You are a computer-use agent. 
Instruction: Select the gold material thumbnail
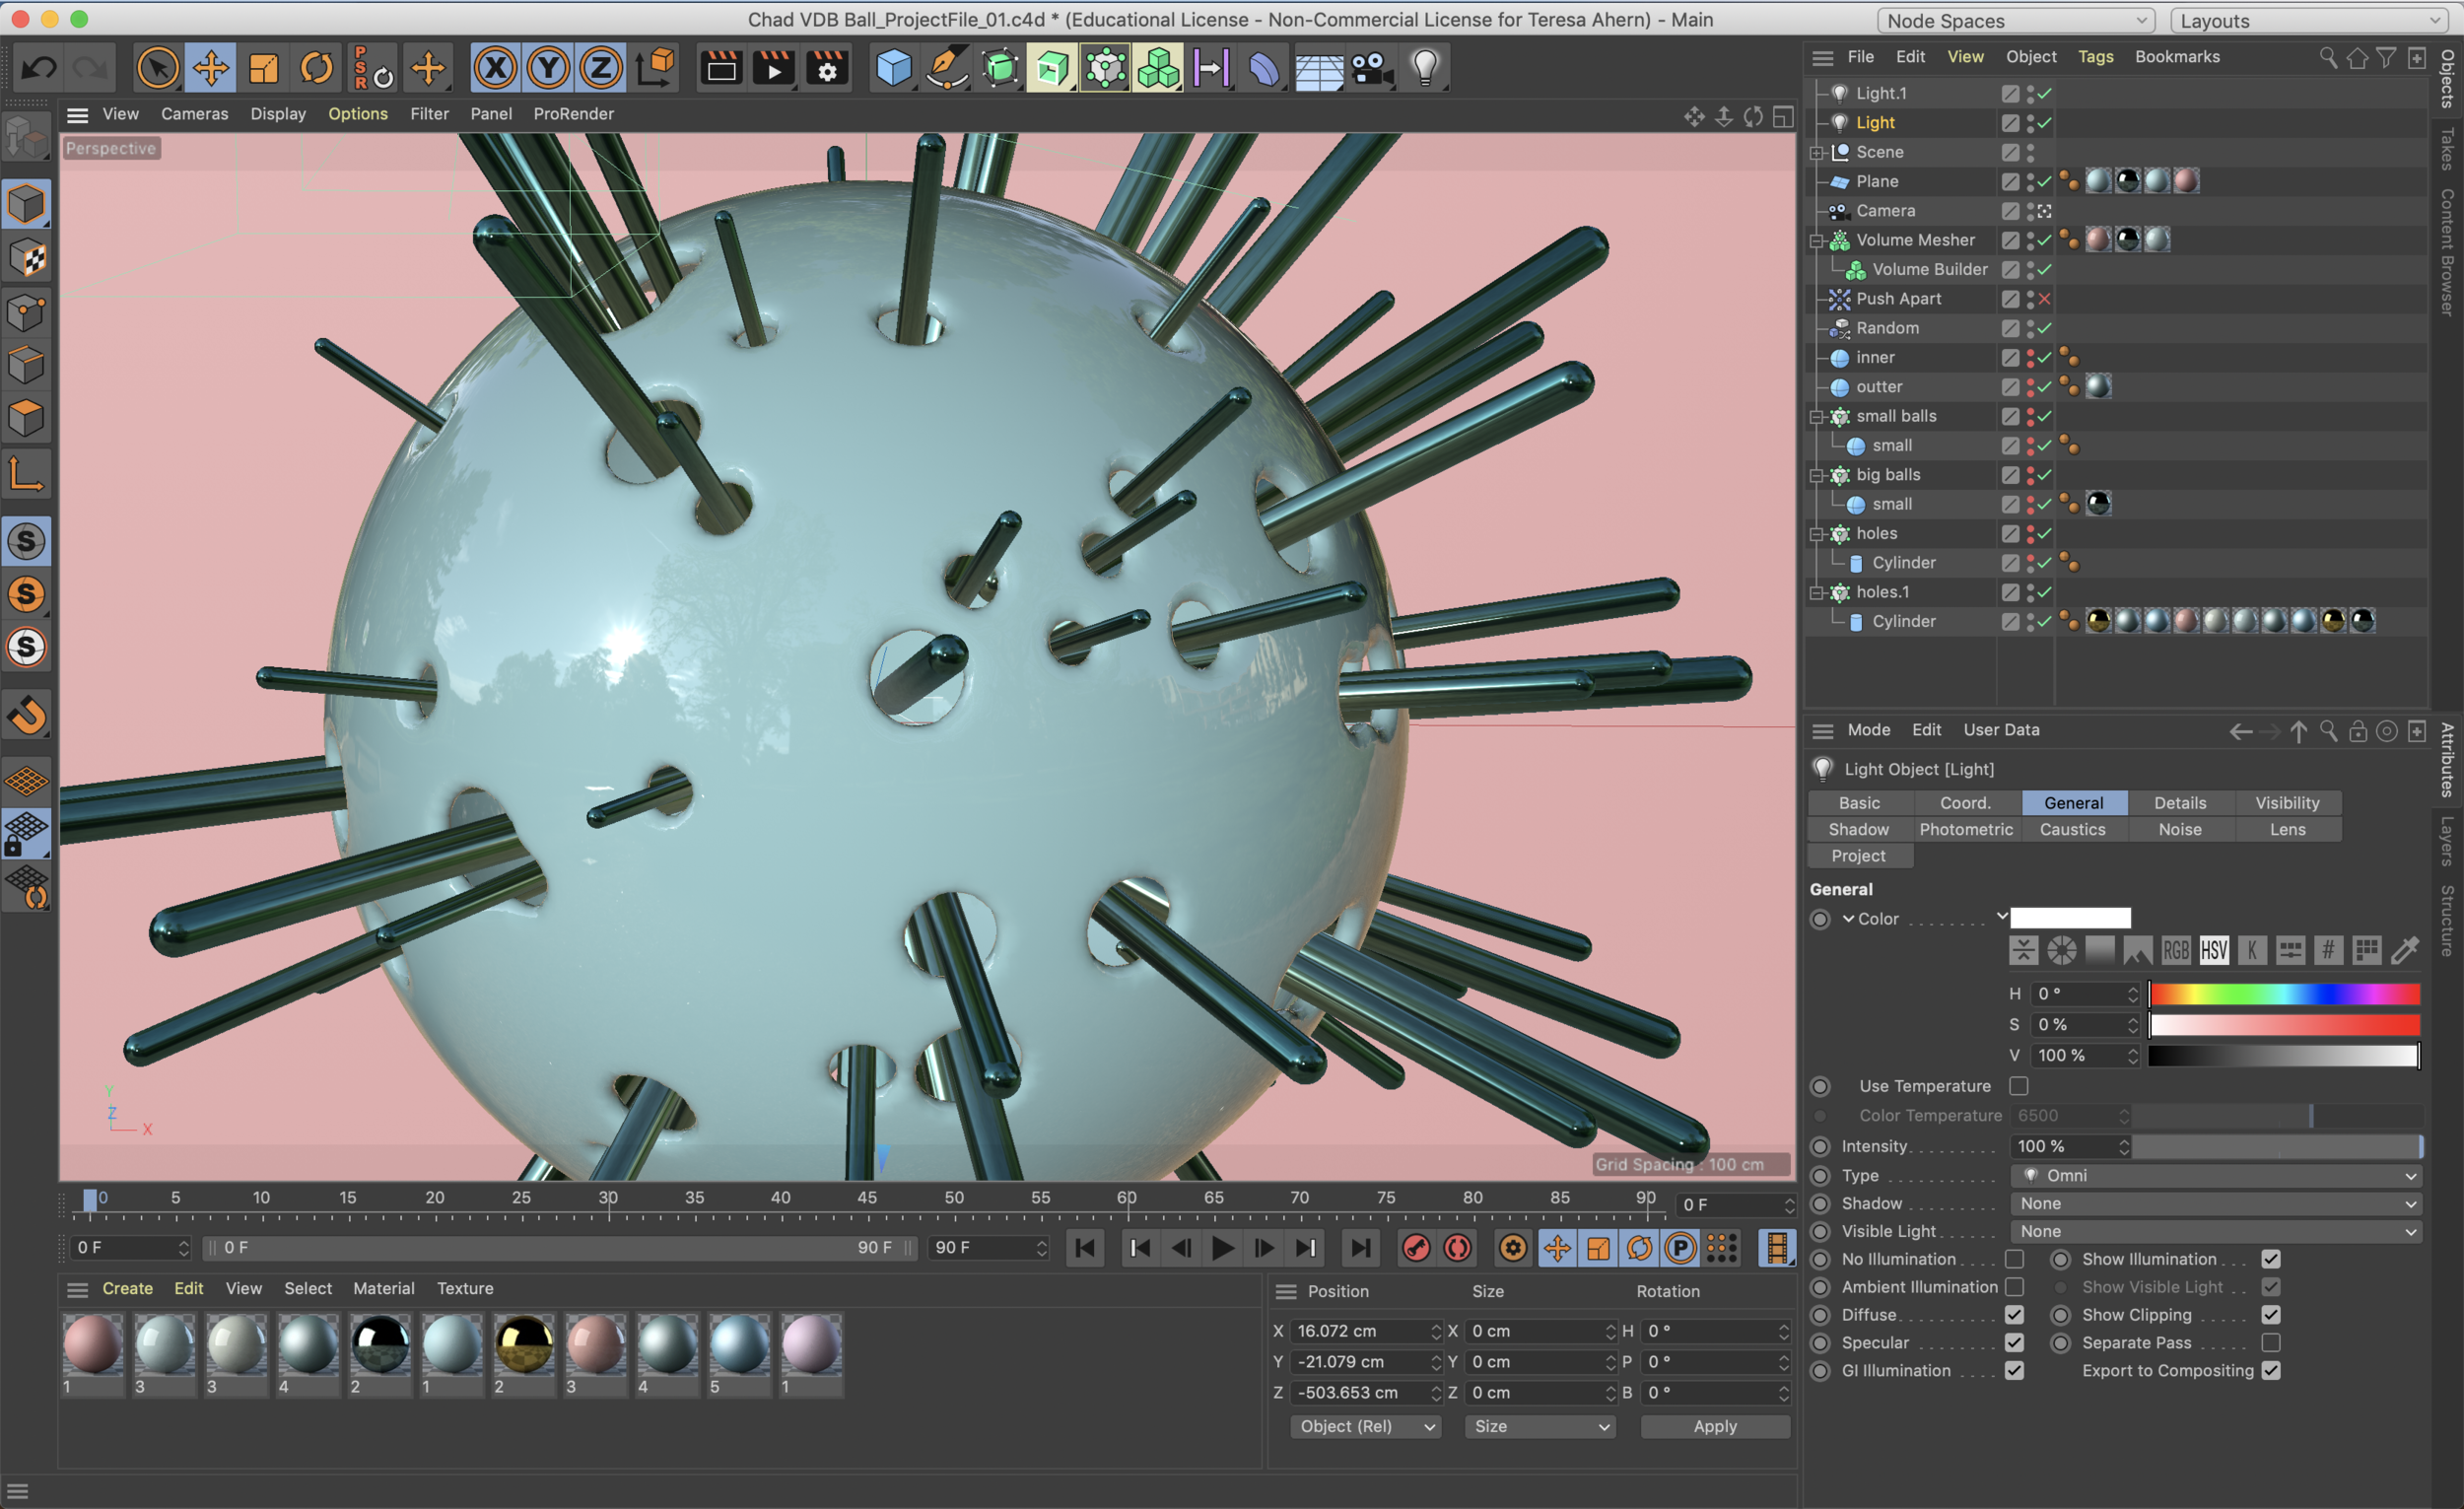[523, 1343]
